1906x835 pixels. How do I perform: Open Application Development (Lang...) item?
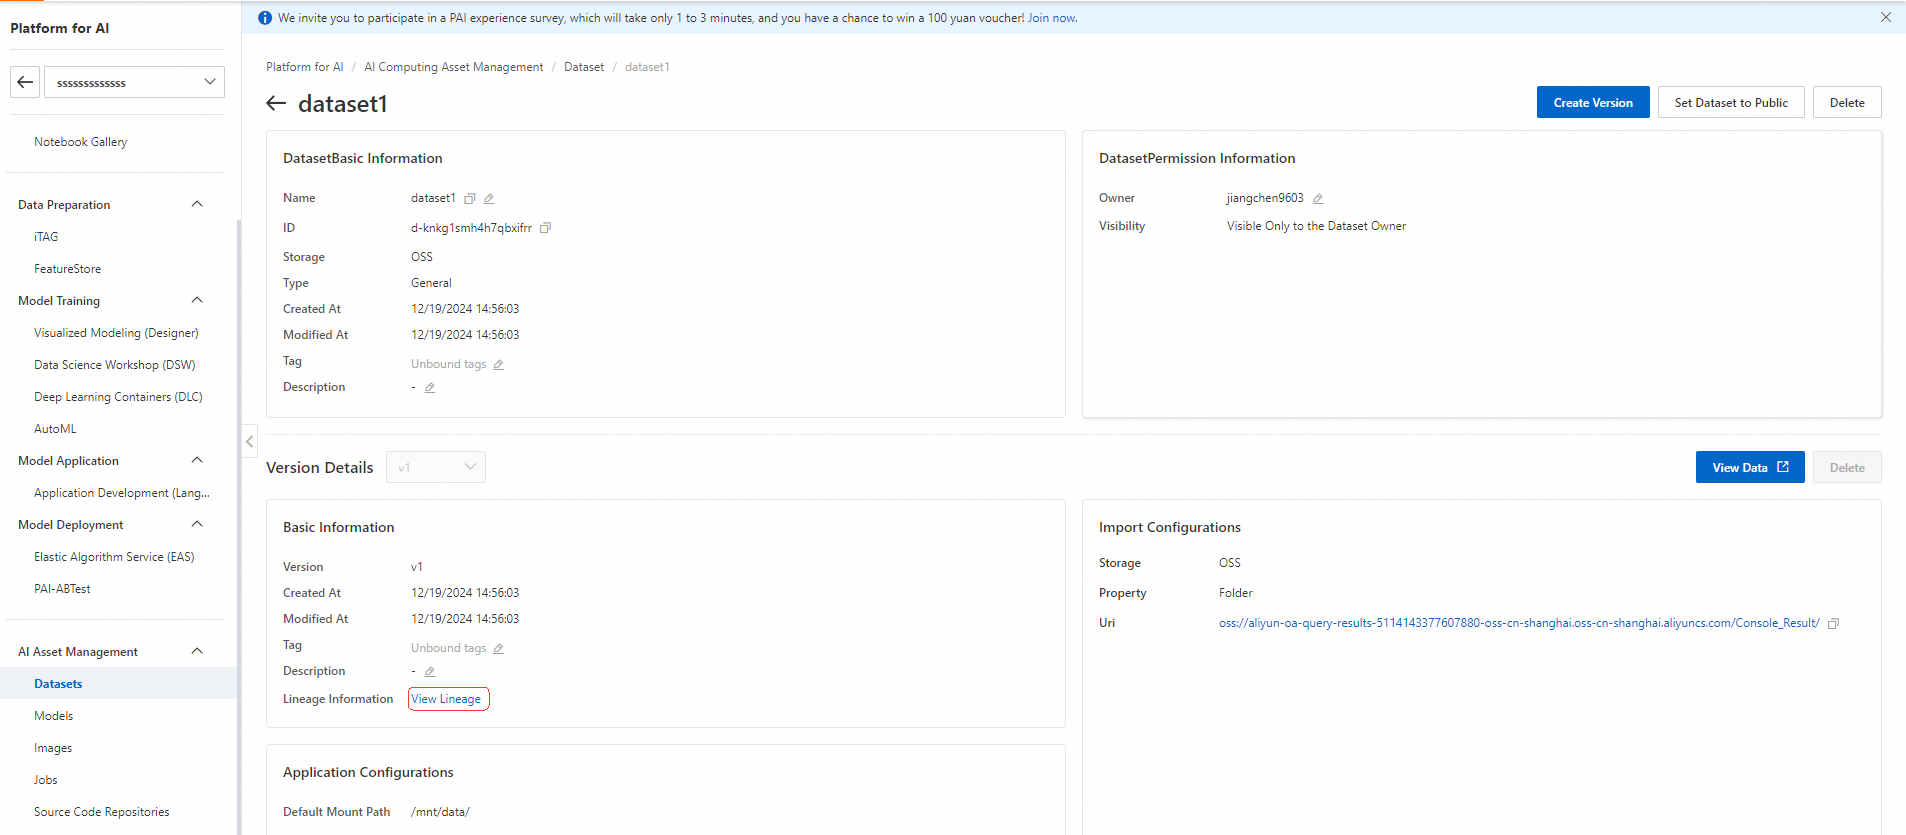pos(122,493)
